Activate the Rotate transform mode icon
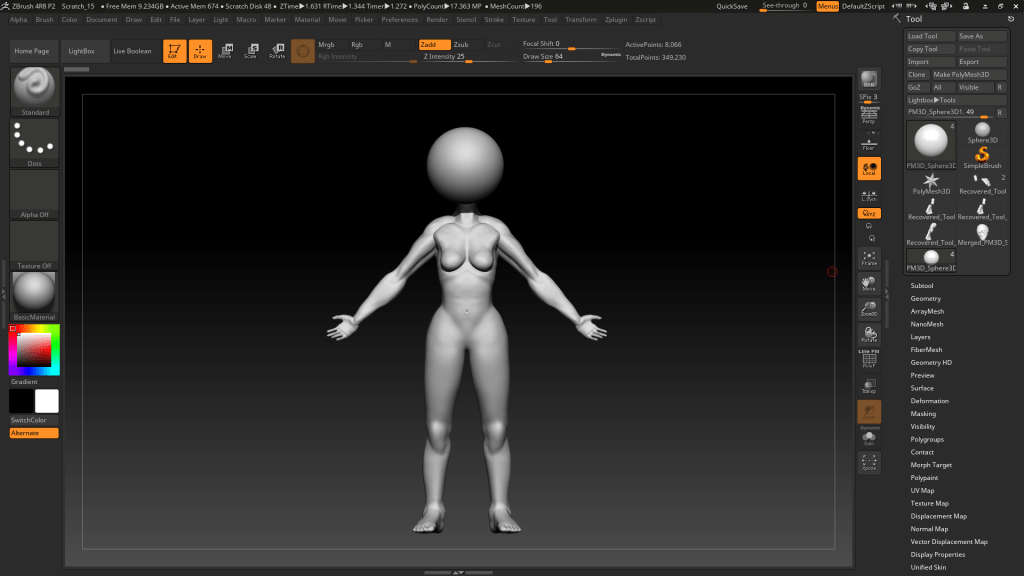The image size is (1024, 576). (x=276, y=51)
